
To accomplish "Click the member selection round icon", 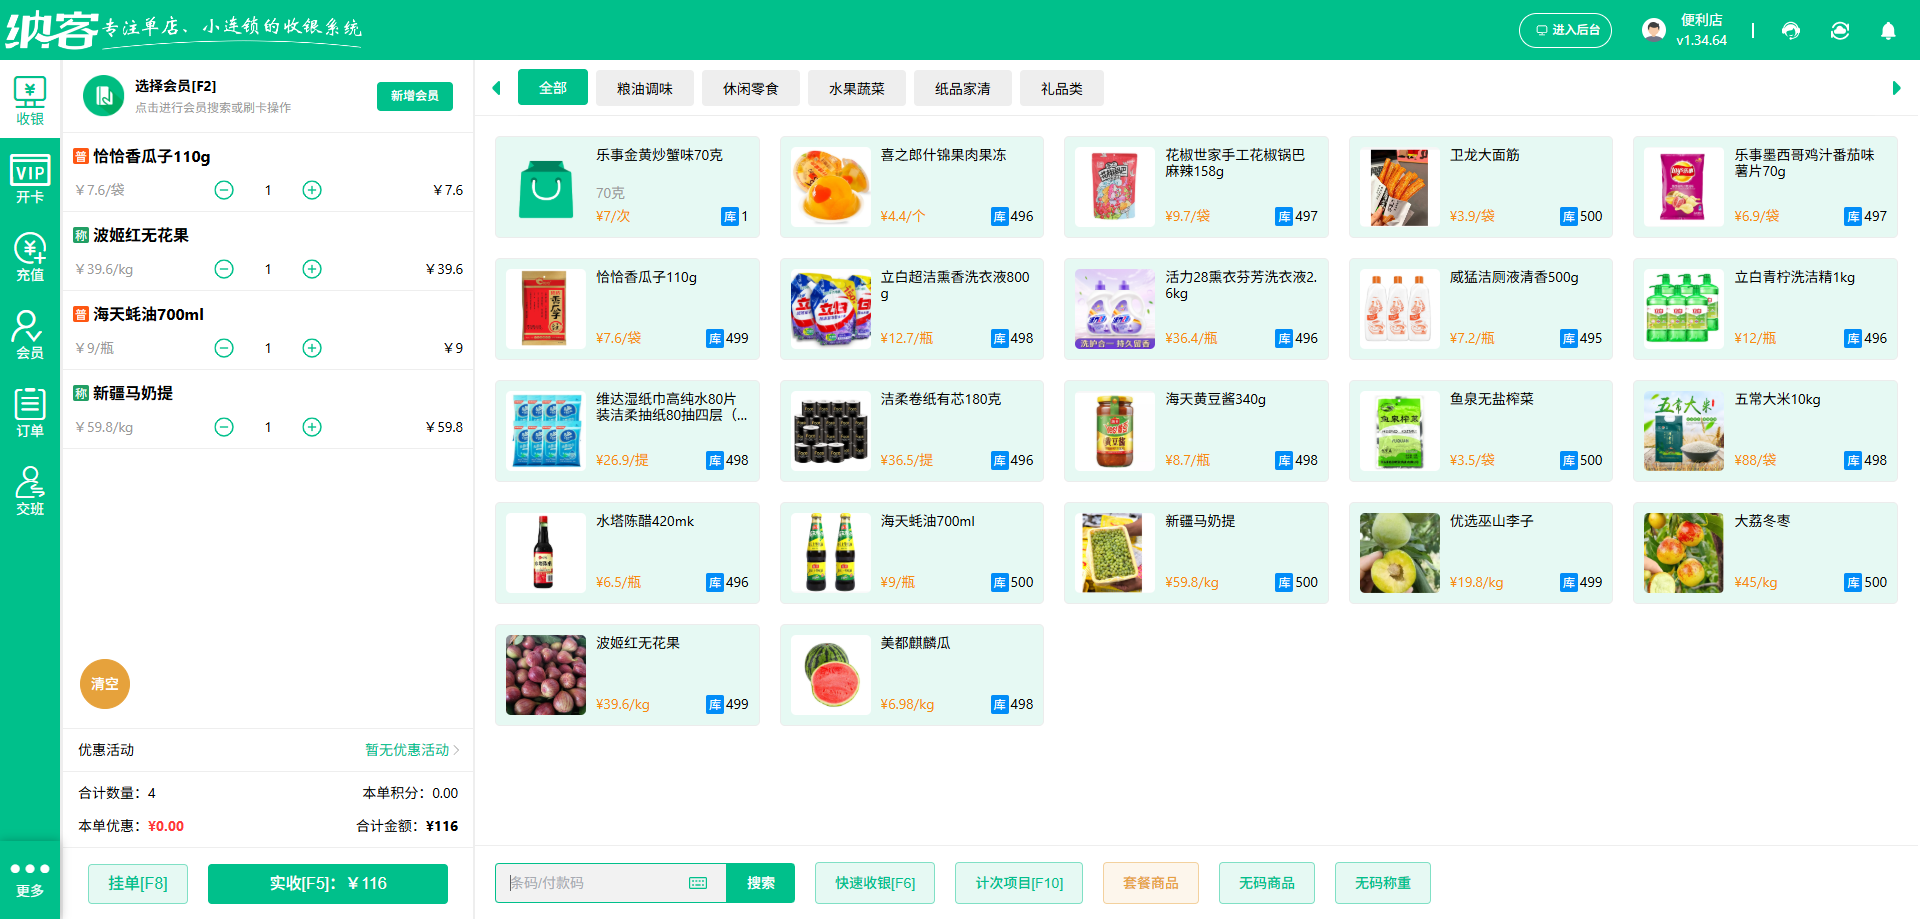I will [103, 96].
